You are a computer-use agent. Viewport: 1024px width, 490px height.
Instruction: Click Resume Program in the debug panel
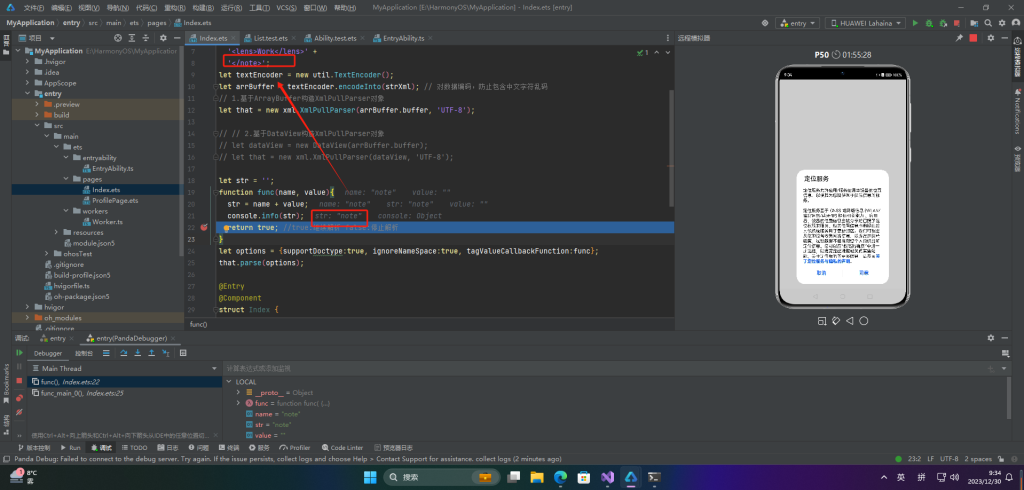point(18,353)
